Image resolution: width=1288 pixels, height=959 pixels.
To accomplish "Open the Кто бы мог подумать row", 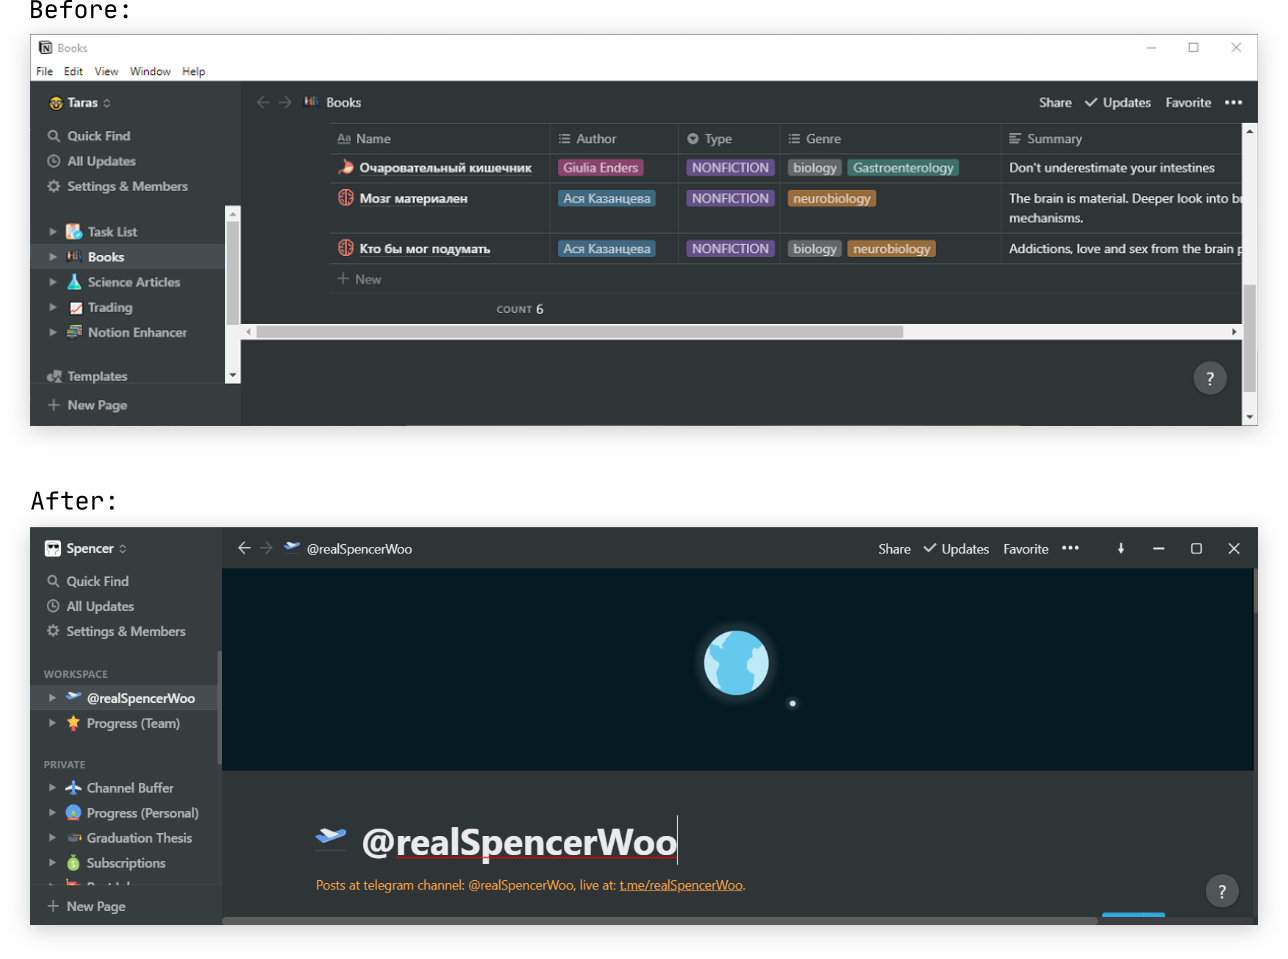I will click(424, 248).
